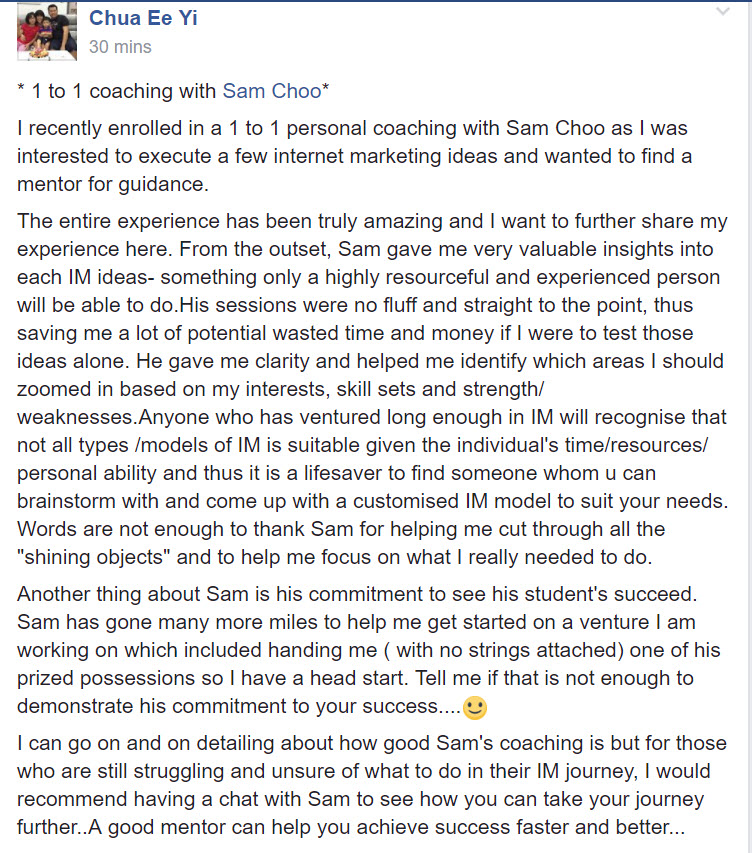Click the line beginning 'weaknesses.Anyone who has ventured'
752x853 pixels.
pos(372,417)
